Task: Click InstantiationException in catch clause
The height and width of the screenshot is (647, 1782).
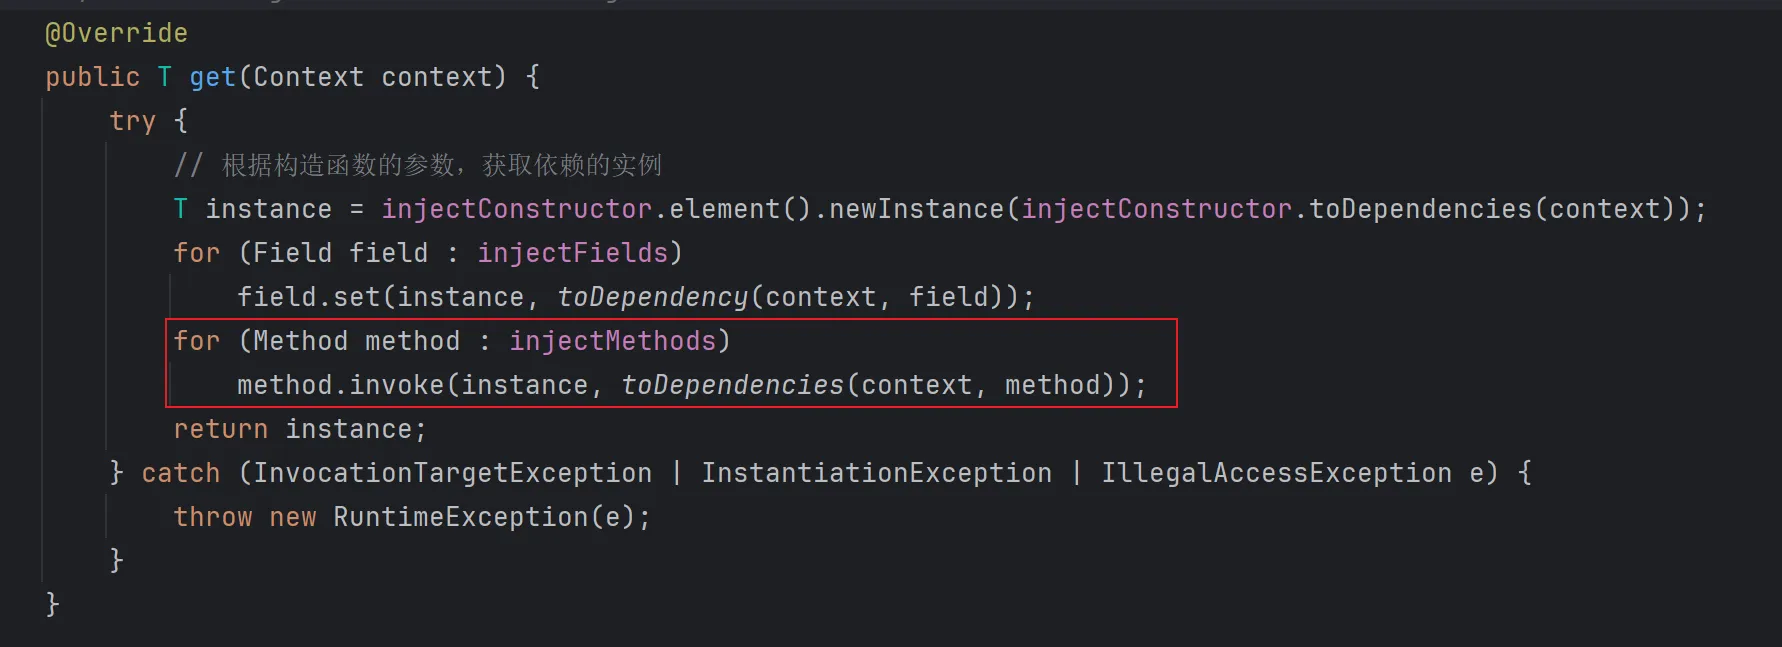Action: point(876,473)
